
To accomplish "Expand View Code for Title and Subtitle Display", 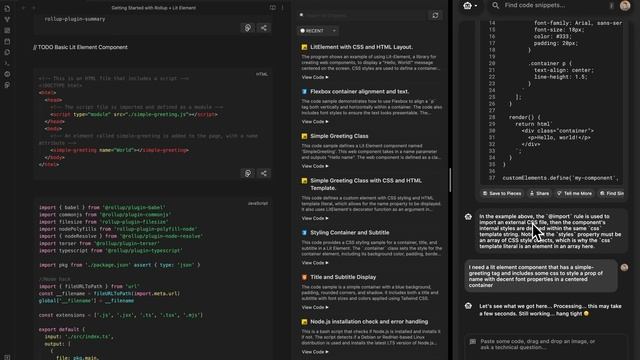I will 315,307.
